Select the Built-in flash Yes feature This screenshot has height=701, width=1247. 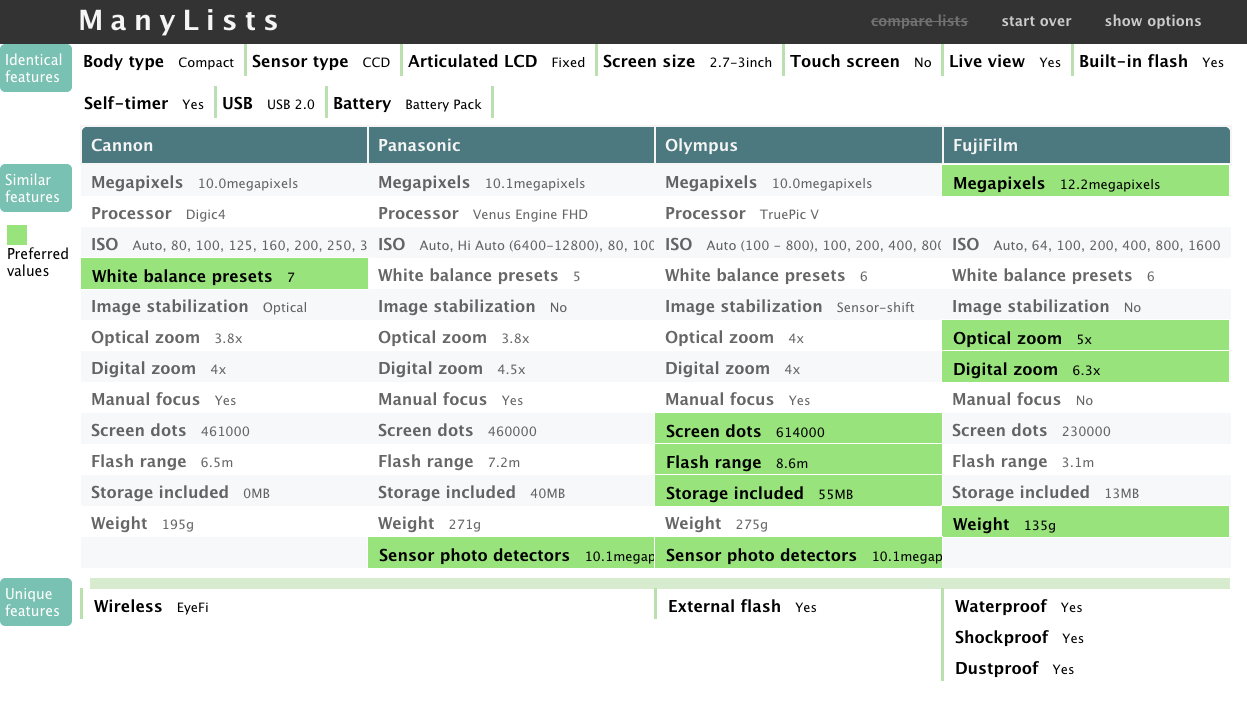pyautogui.click(x=1151, y=62)
